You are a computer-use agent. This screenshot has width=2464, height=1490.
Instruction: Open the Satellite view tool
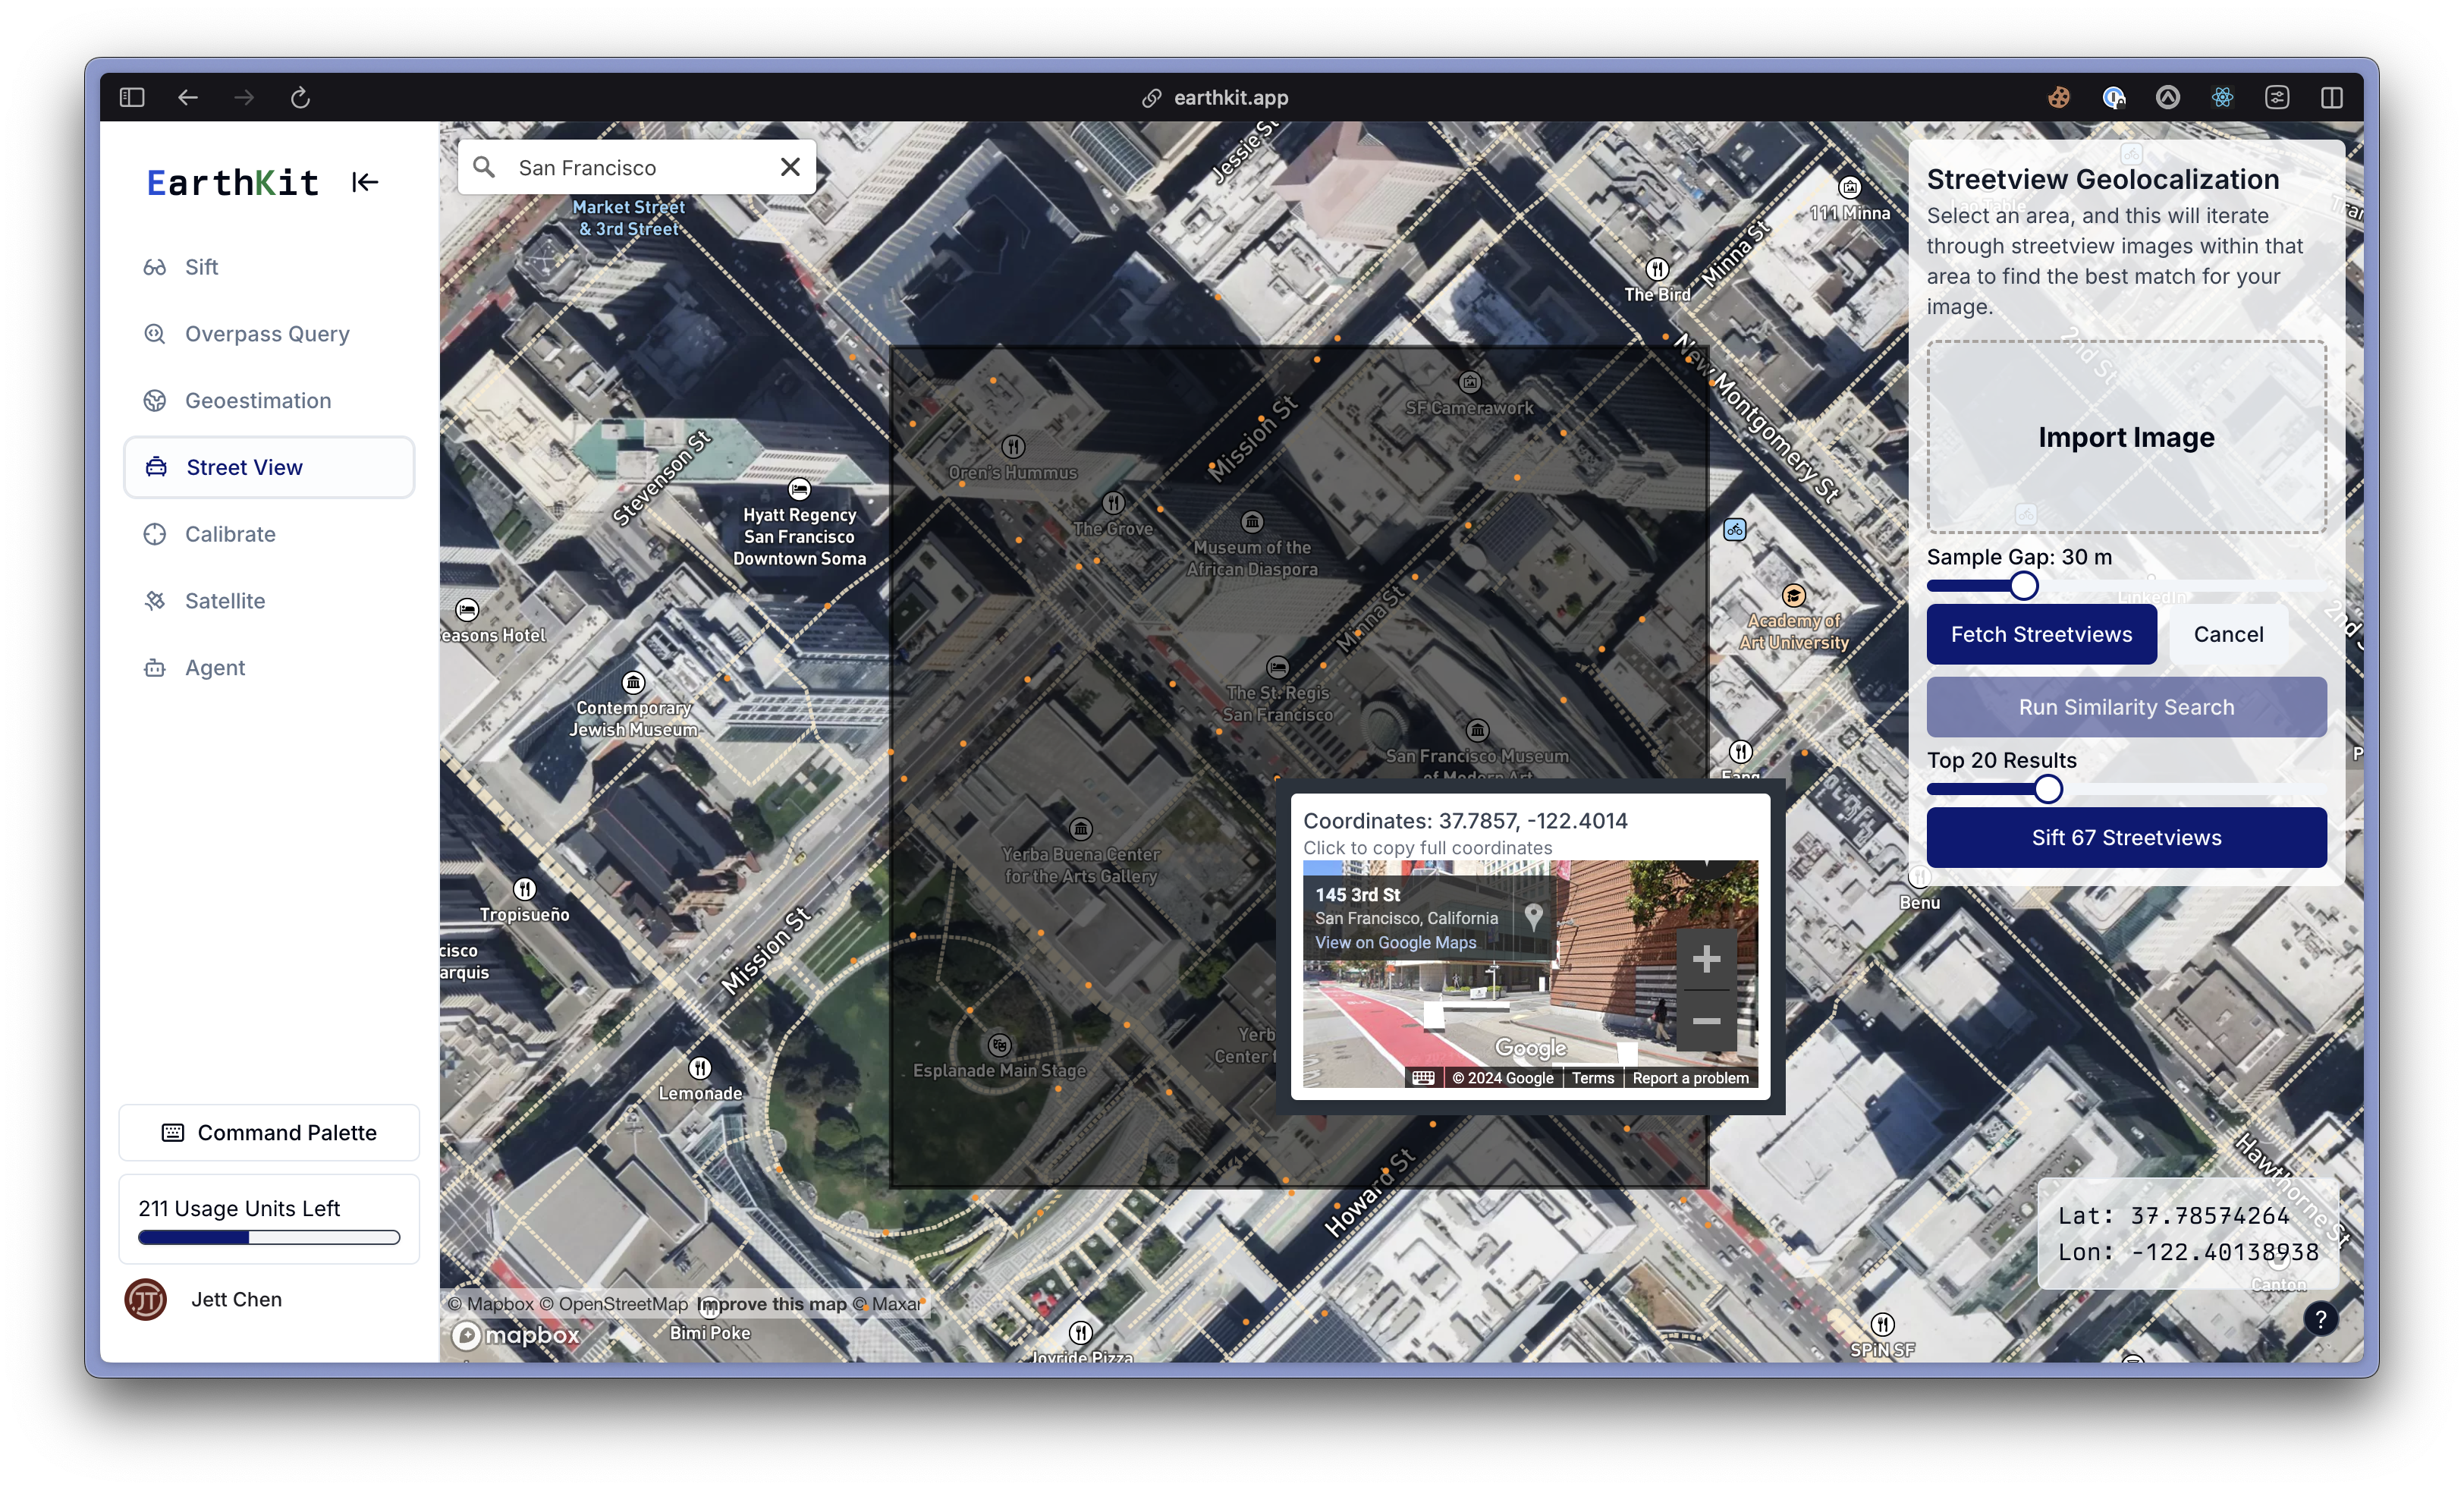[x=224, y=600]
